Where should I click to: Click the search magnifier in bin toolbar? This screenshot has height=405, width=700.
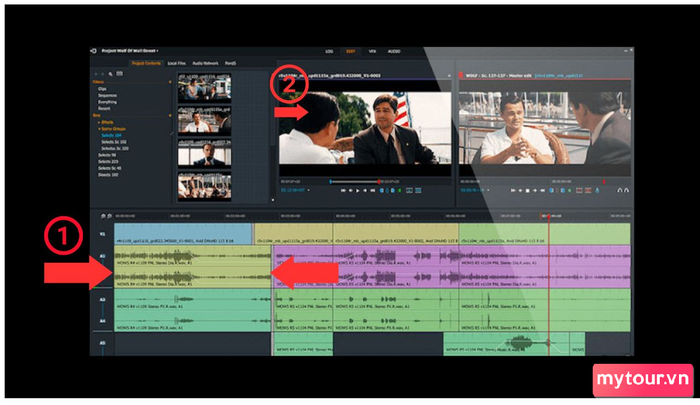click(111, 74)
